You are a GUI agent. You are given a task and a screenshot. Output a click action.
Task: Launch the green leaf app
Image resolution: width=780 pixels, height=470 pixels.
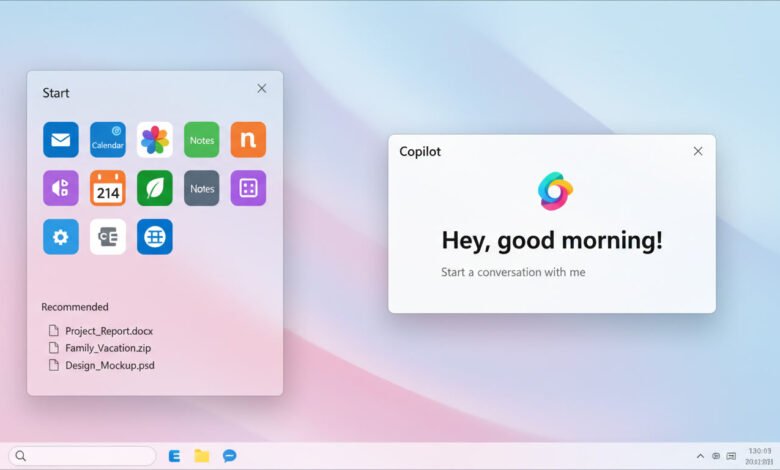pos(155,188)
